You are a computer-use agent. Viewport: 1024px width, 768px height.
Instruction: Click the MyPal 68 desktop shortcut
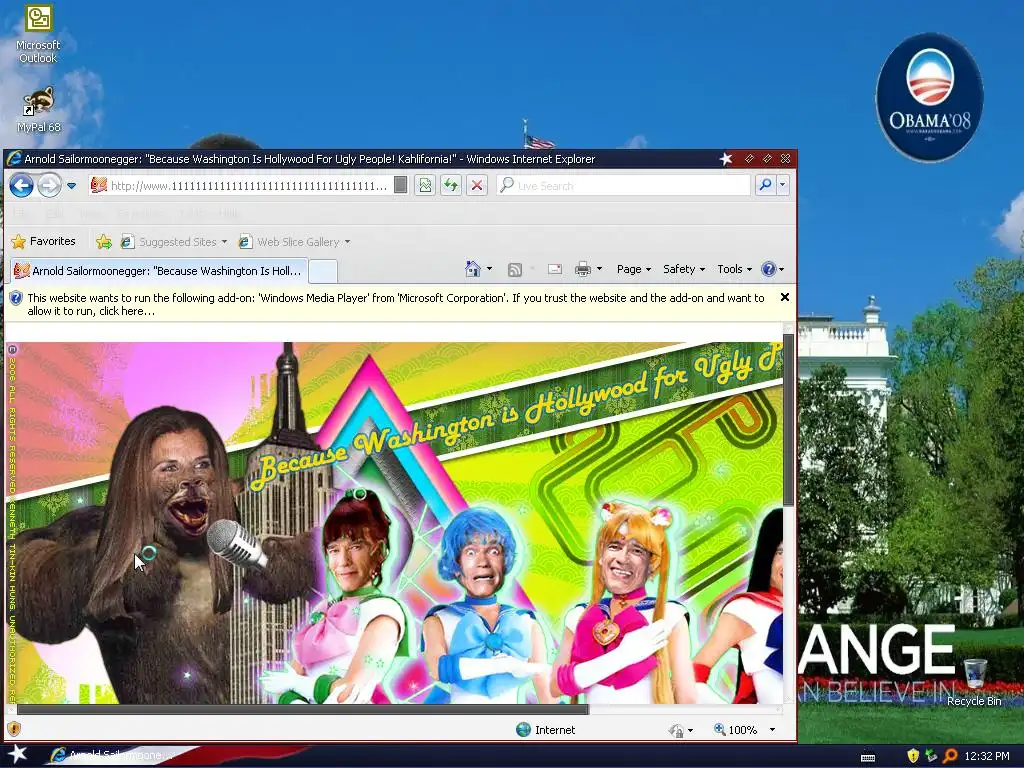[x=38, y=110]
